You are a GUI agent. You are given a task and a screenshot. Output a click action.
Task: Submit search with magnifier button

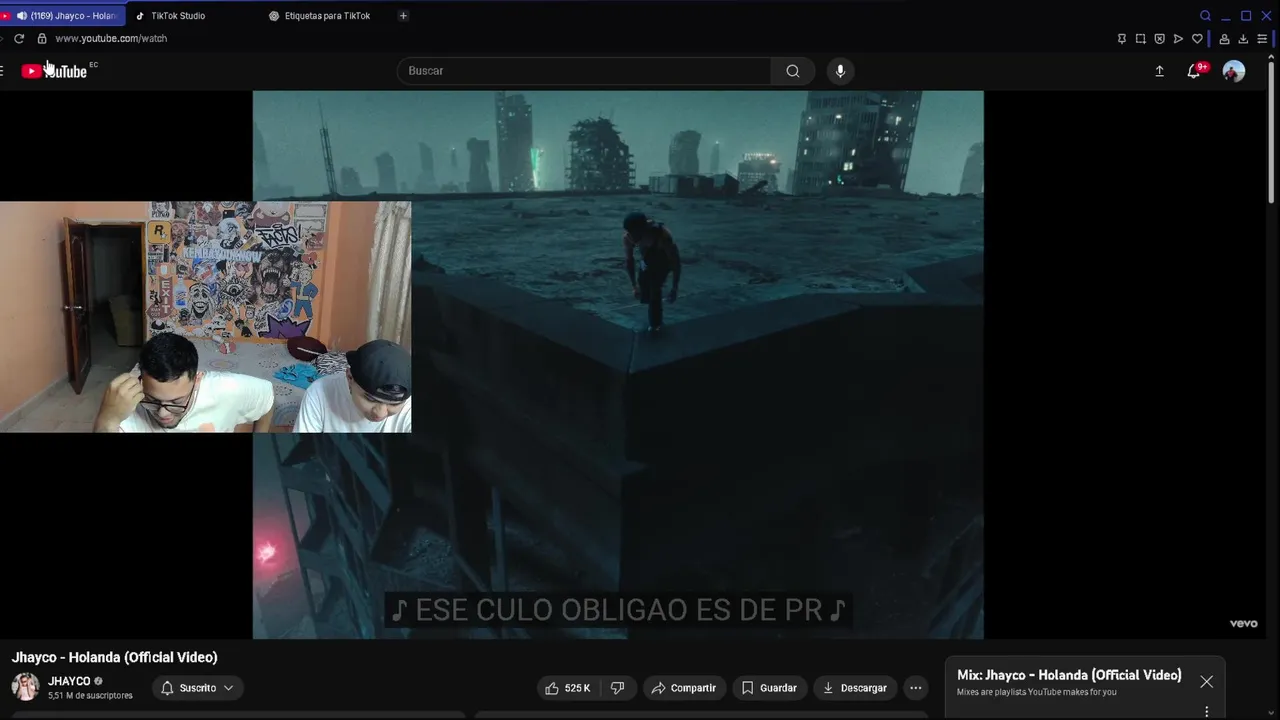tap(793, 71)
